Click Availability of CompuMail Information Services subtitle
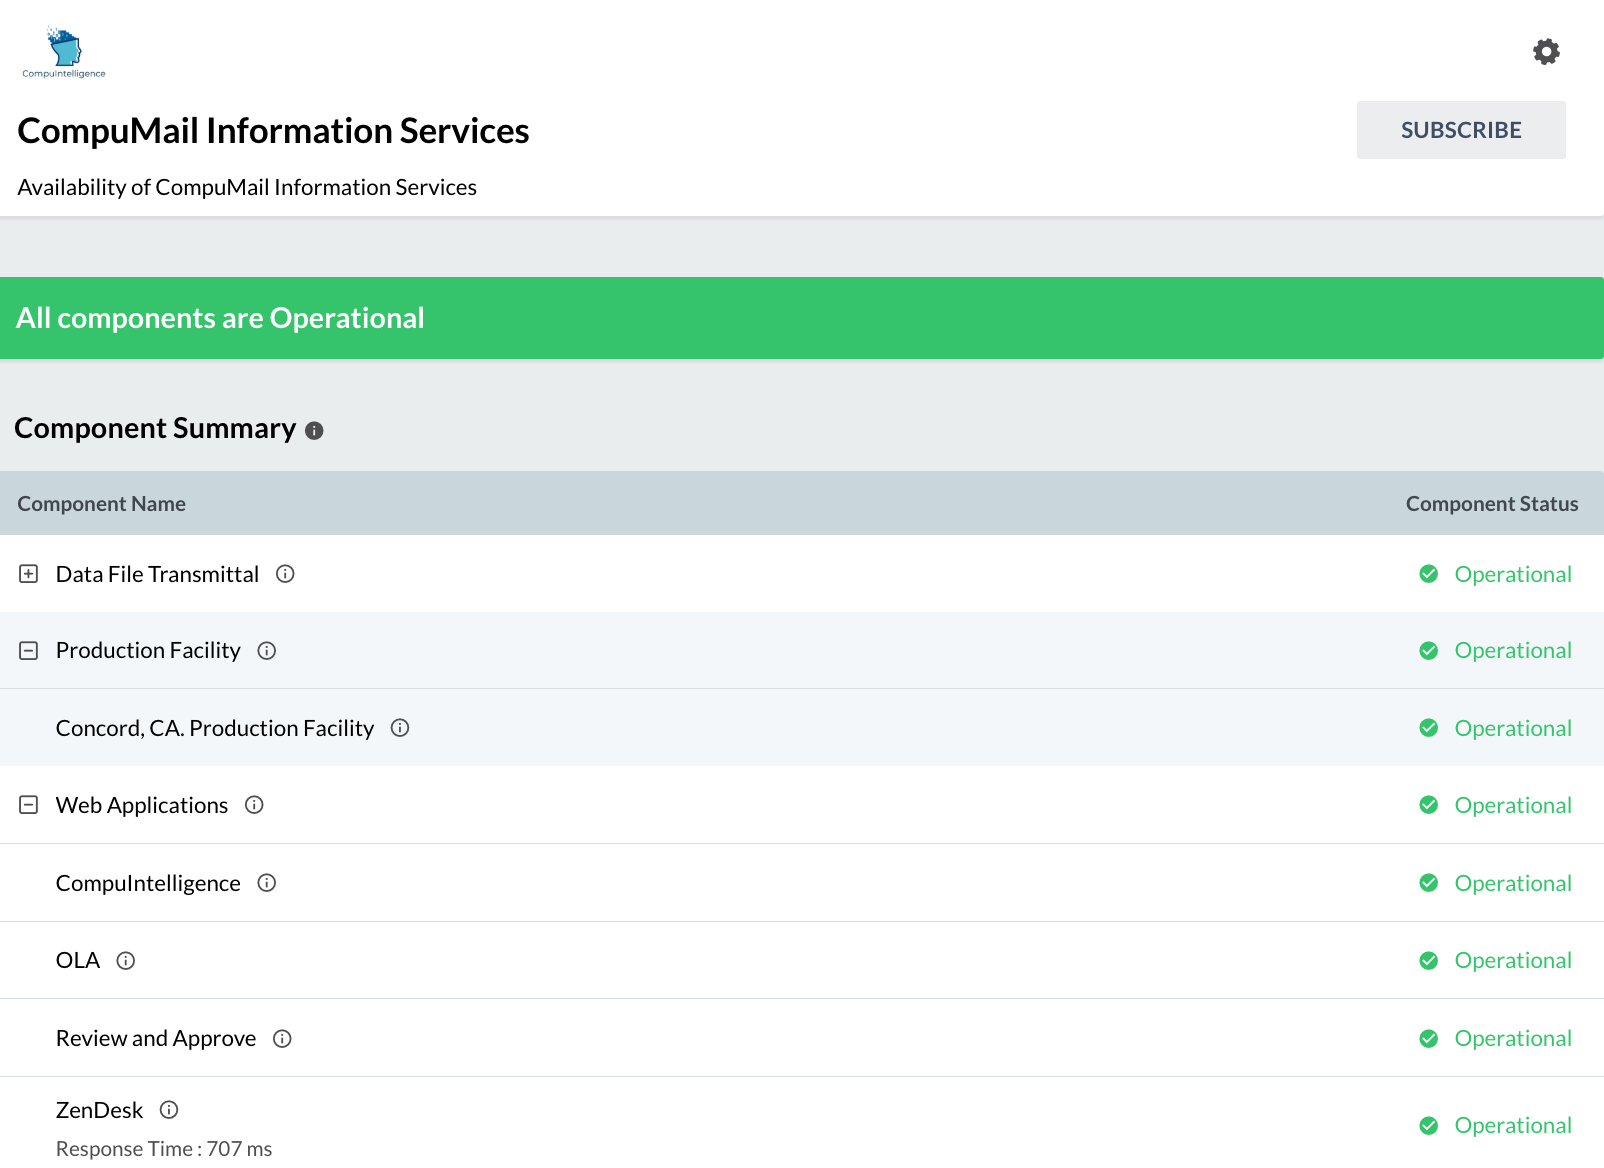This screenshot has height=1168, width=1604. point(247,187)
